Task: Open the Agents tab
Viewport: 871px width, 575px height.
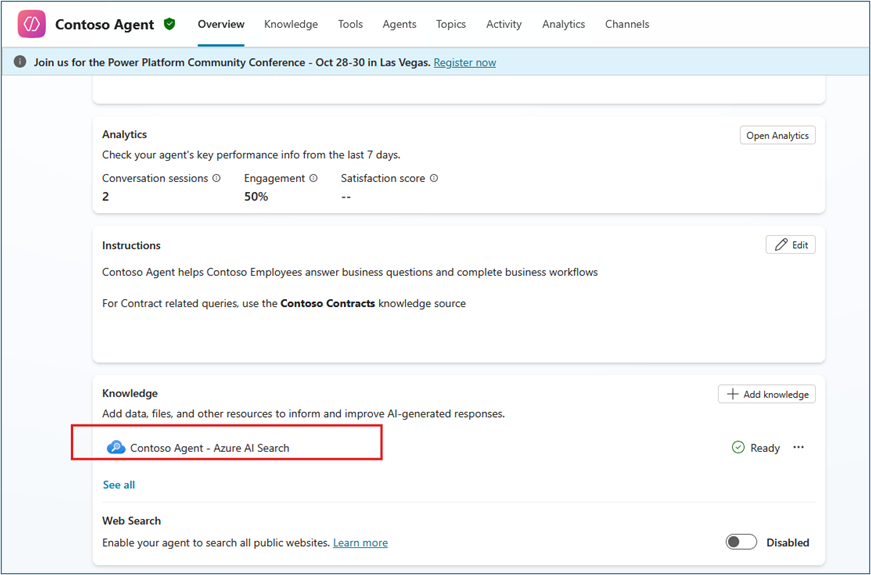Action: pos(399,24)
